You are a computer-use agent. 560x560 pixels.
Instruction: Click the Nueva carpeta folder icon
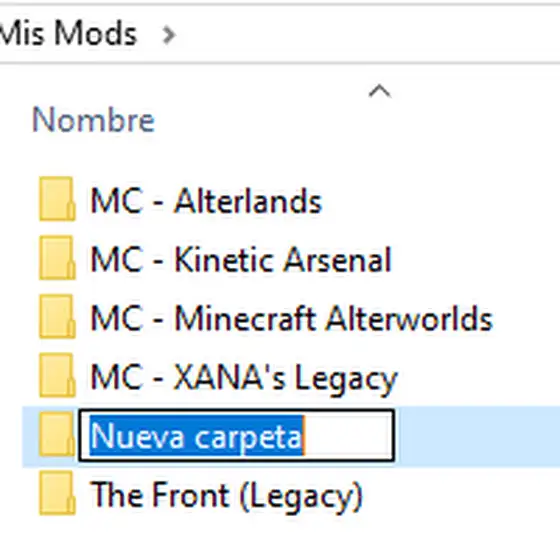pos(57,434)
